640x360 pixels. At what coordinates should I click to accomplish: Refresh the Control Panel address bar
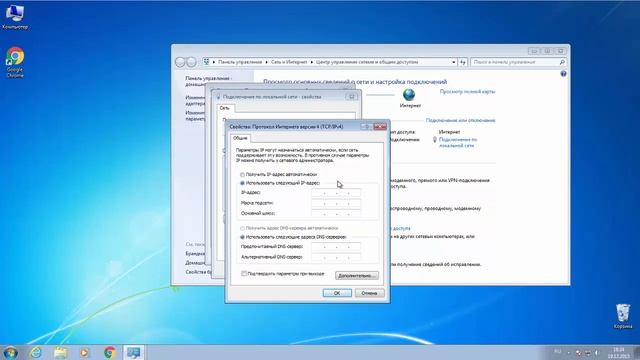coord(462,62)
